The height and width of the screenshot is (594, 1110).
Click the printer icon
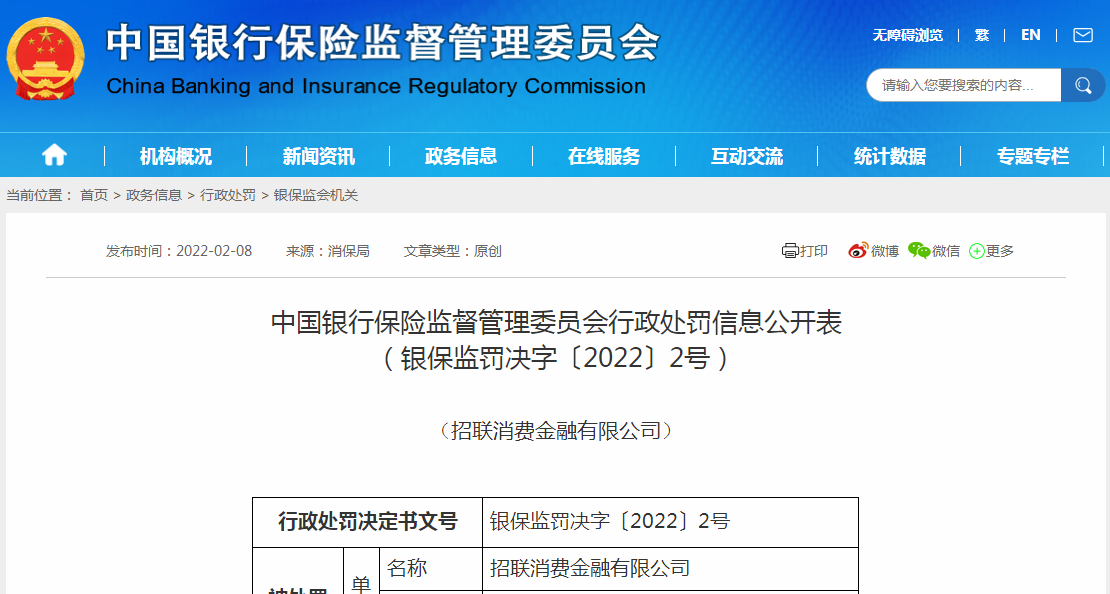pyautogui.click(x=789, y=251)
